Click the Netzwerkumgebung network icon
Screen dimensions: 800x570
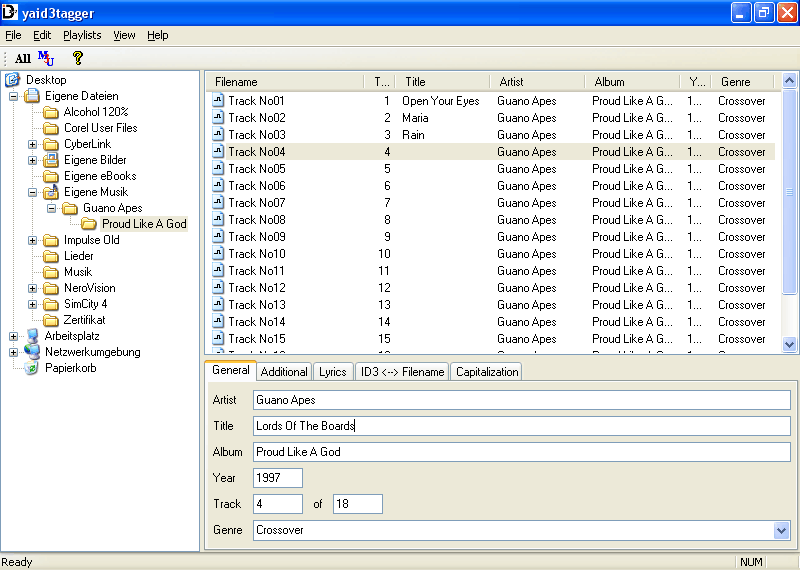tap(32, 352)
